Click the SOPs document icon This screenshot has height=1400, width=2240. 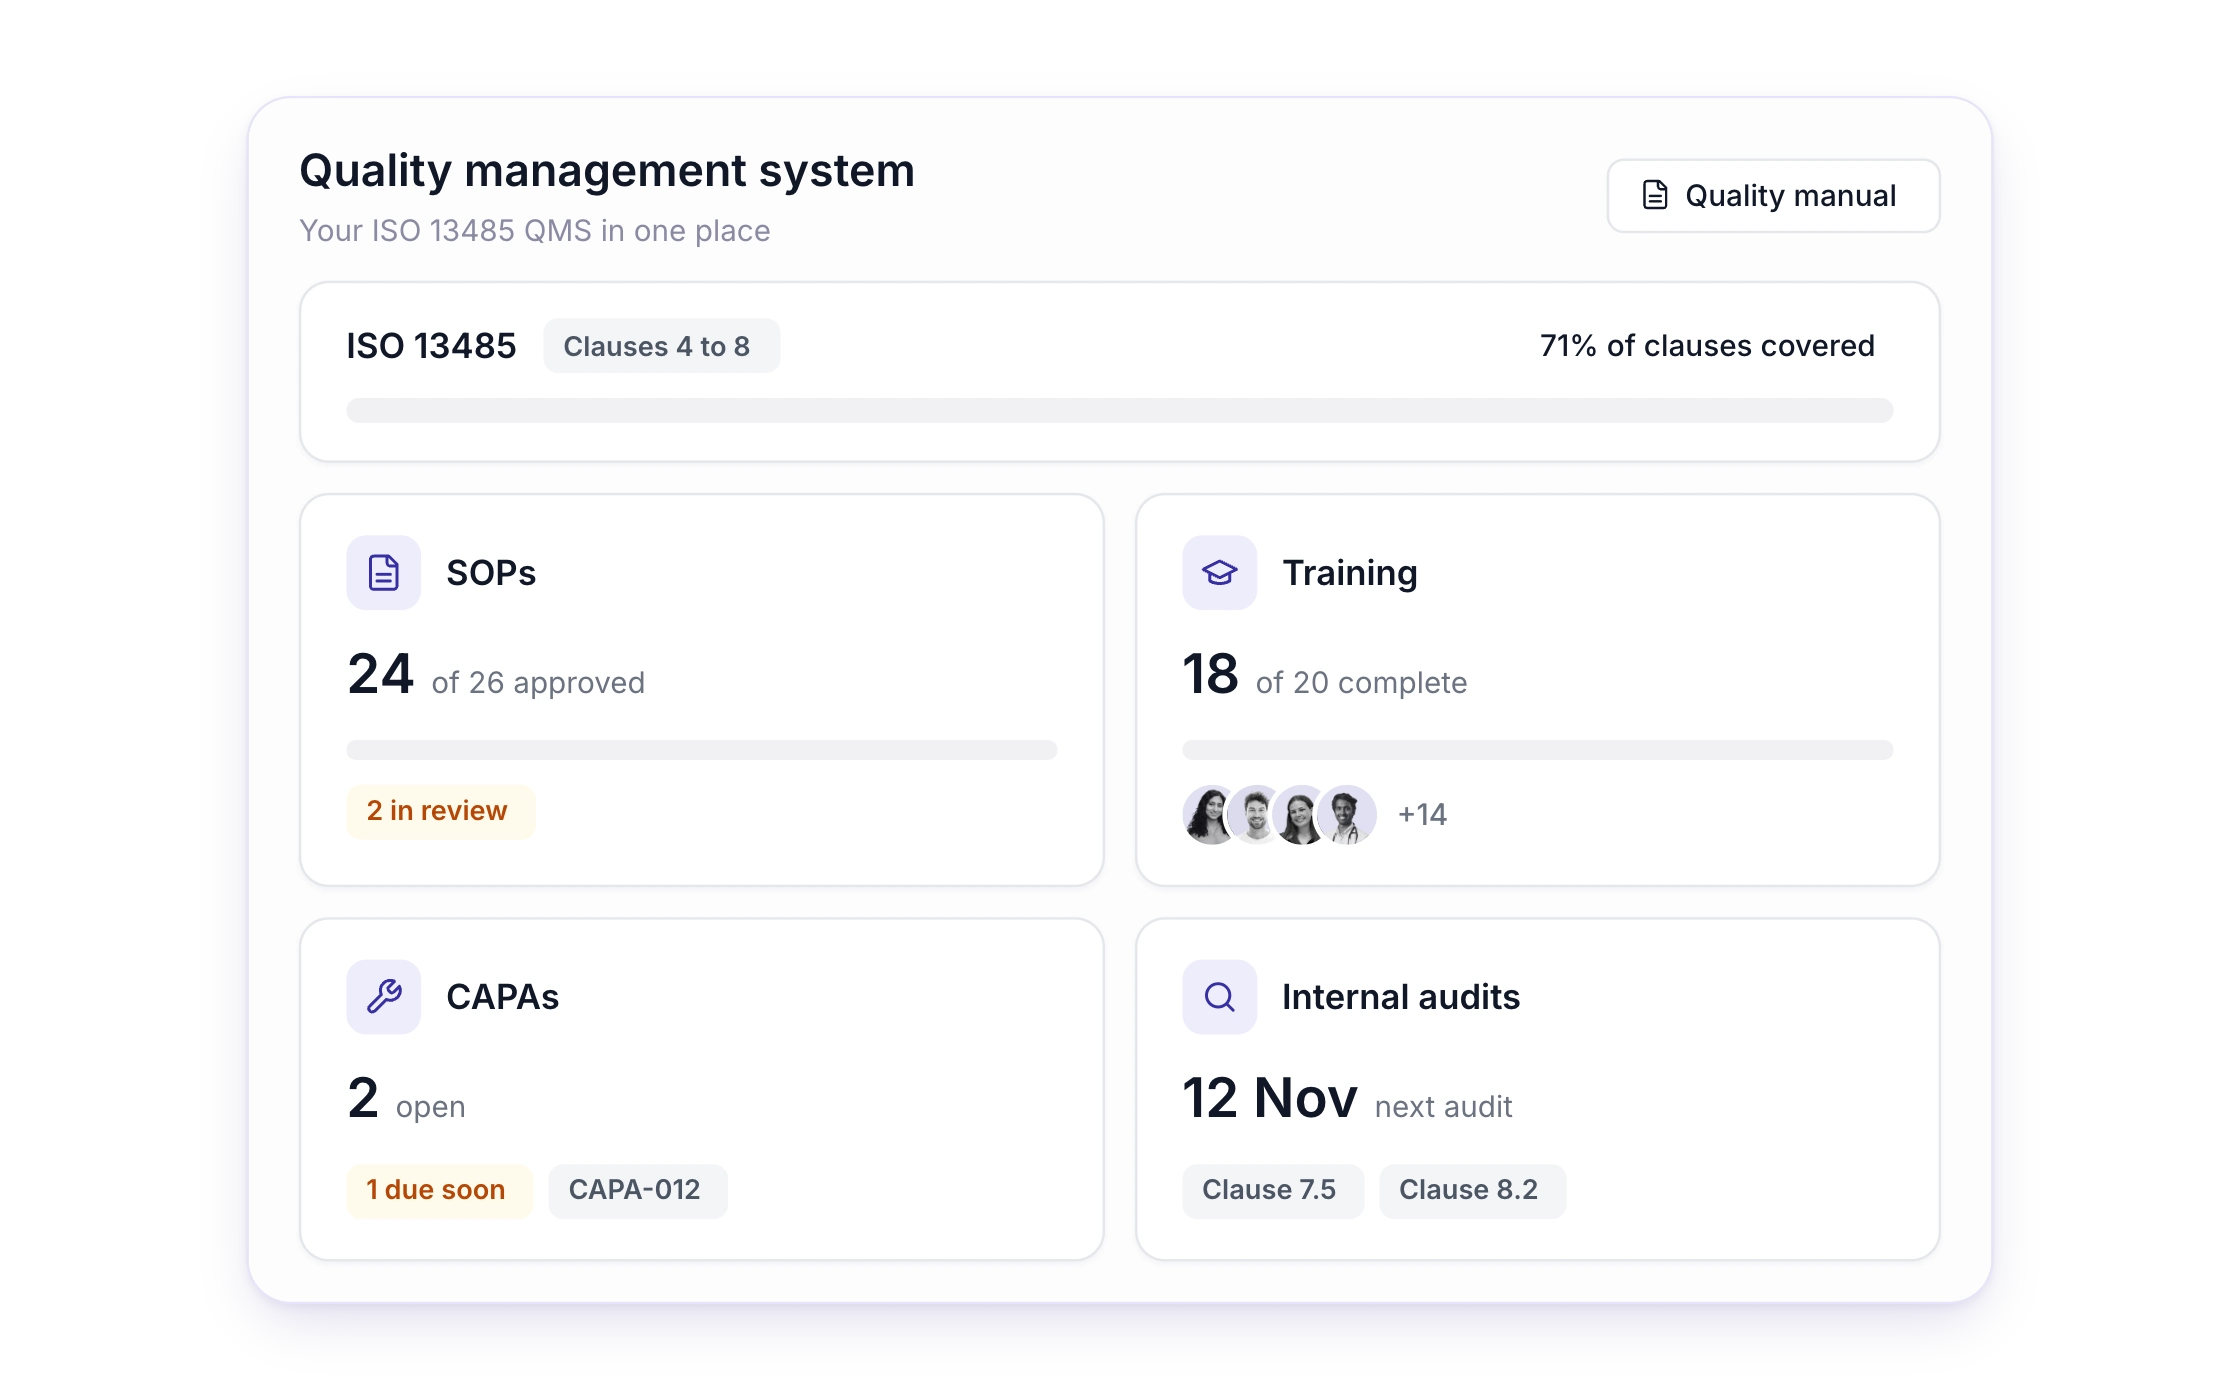click(384, 573)
